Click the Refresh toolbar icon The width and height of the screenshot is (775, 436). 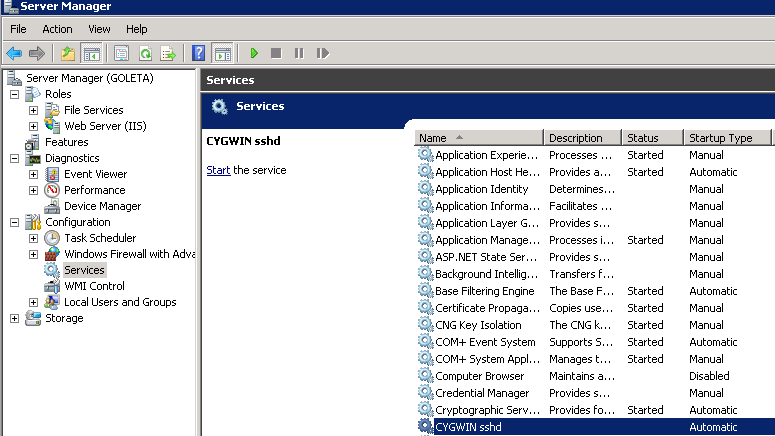pos(145,53)
